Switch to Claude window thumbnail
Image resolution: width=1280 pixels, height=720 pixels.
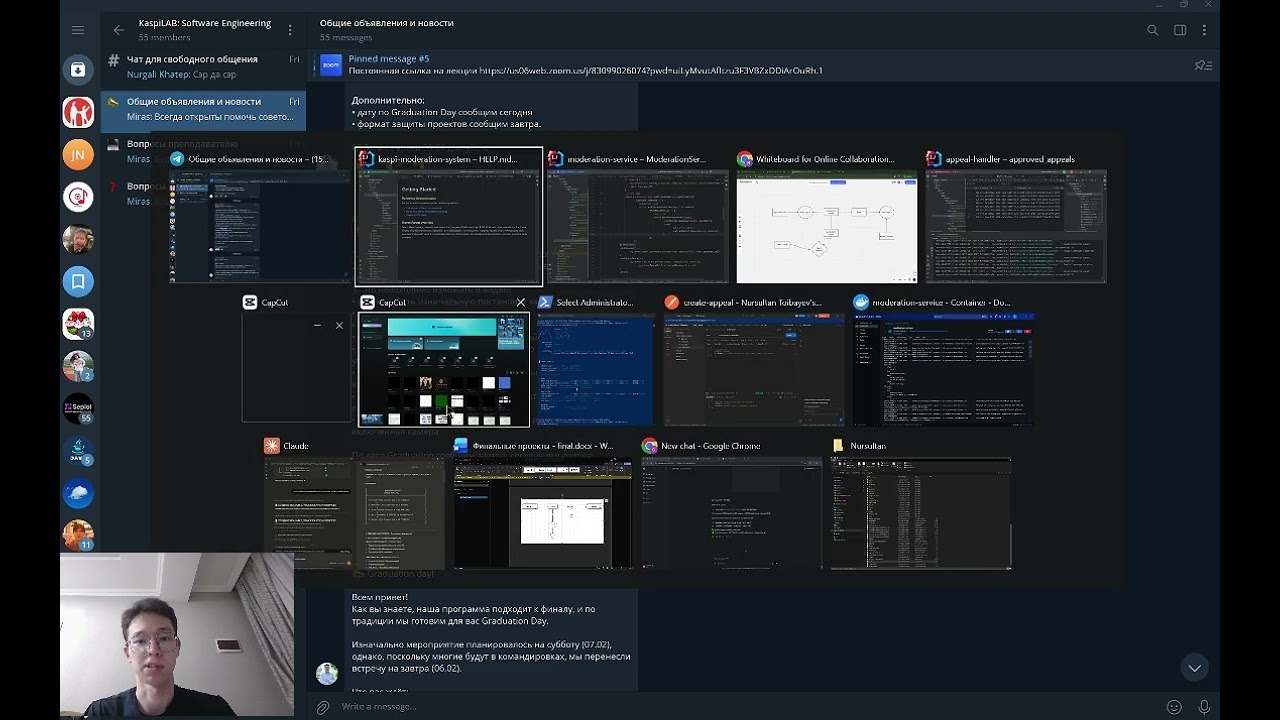(354, 504)
